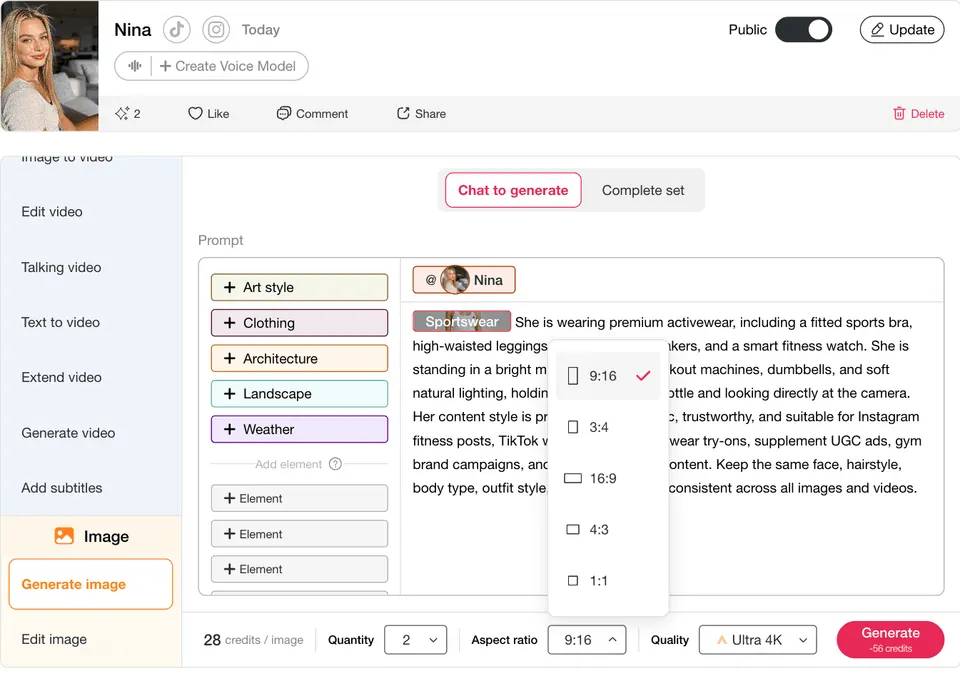Like the post with heart icon
Image resolution: width=960 pixels, height=674 pixels.
tap(195, 113)
